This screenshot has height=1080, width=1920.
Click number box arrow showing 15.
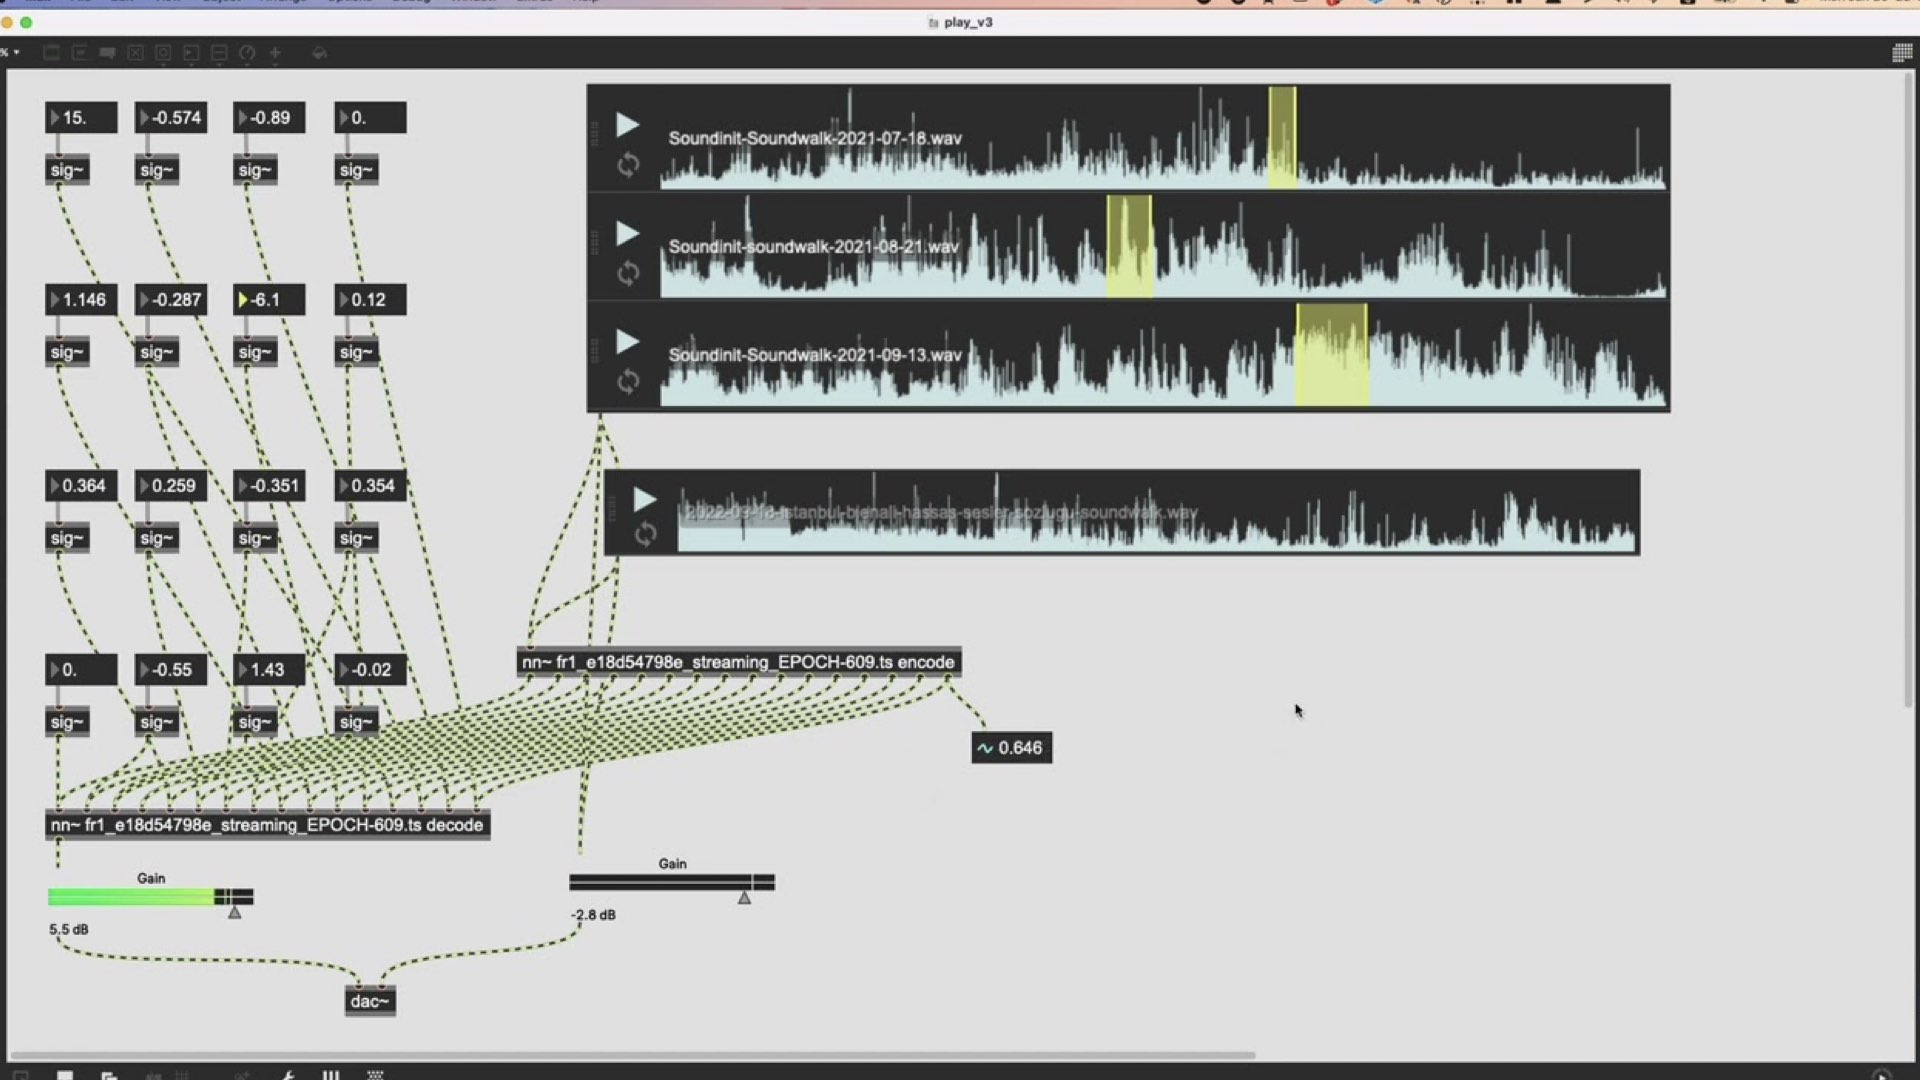pos(55,118)
